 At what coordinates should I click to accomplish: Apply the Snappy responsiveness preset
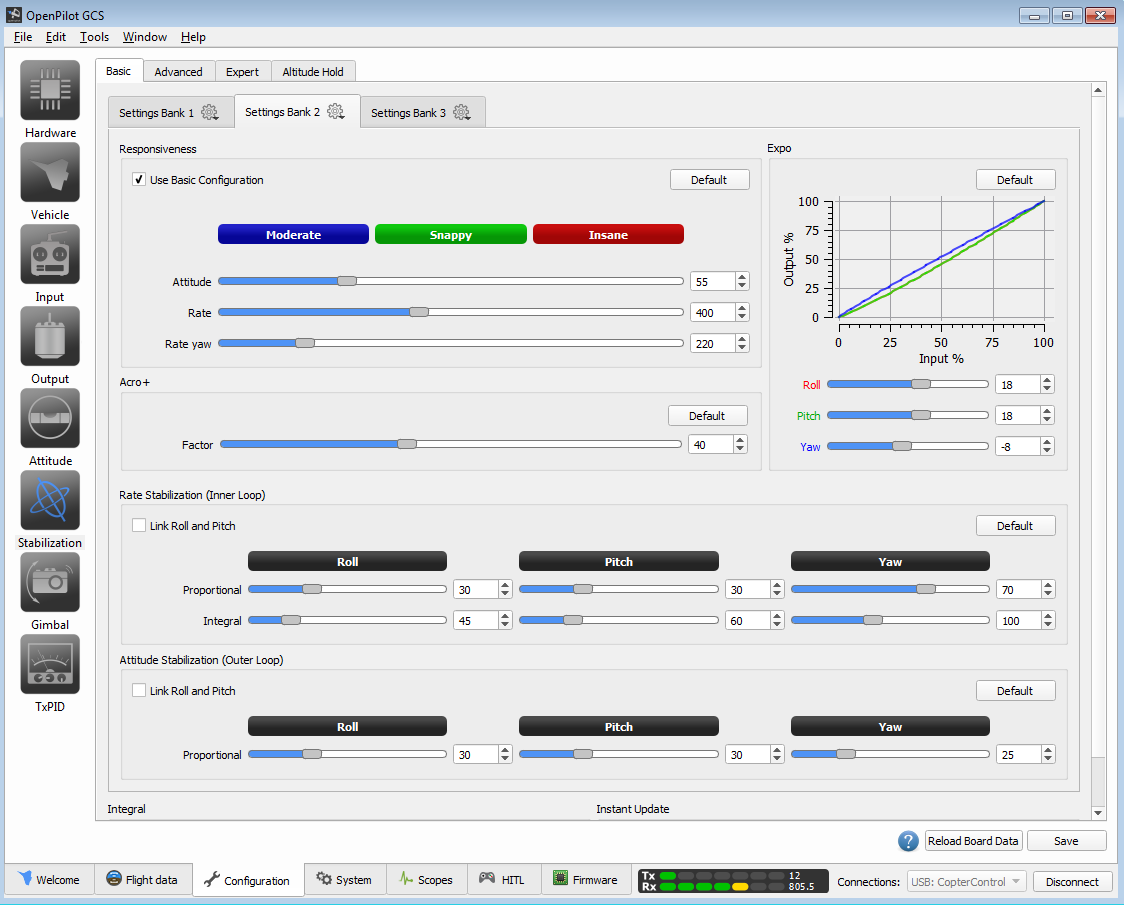pyautogui.click(x=450, y=235)
